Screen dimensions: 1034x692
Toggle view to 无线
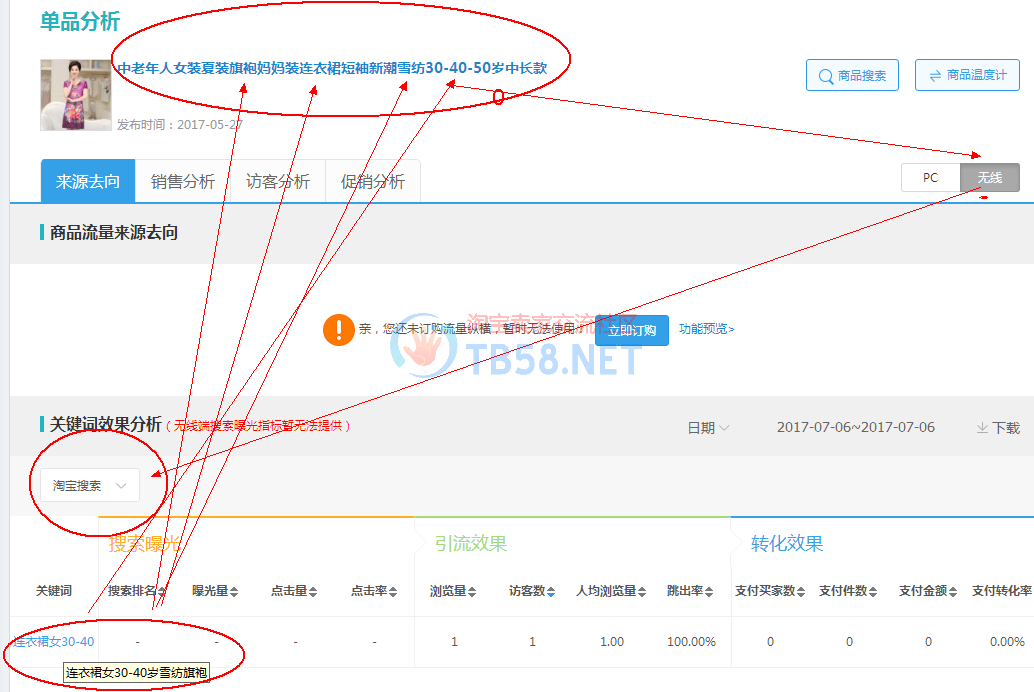(989, 178)
